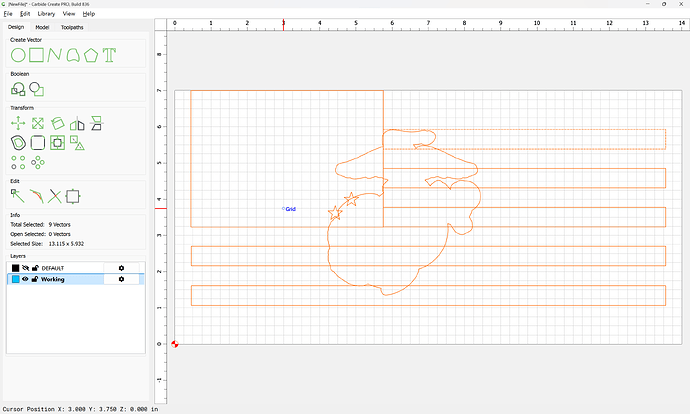The image size is (690, 414).
Task: Switch to the Model tab
Action: click(42, 27)
